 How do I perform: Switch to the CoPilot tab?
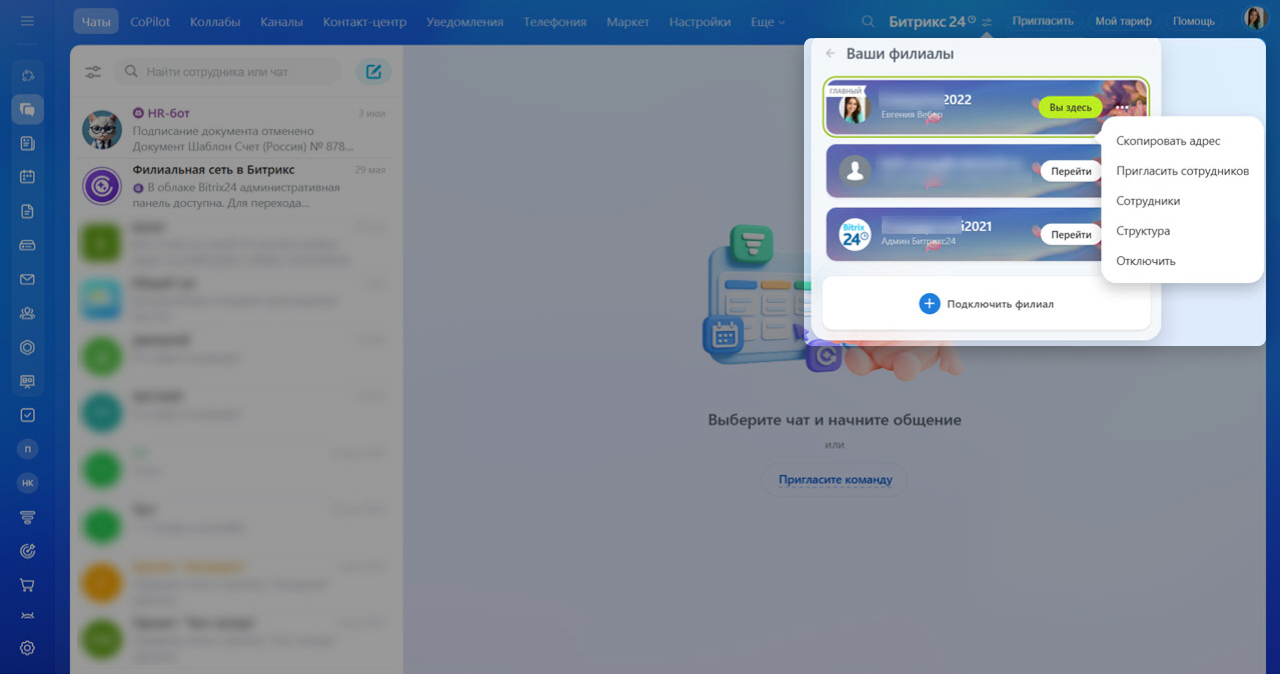point(150,21)
